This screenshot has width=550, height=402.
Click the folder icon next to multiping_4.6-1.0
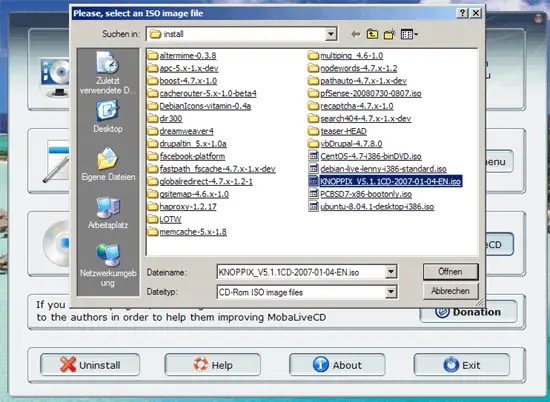pyautogui.click(x=313, y=55)
